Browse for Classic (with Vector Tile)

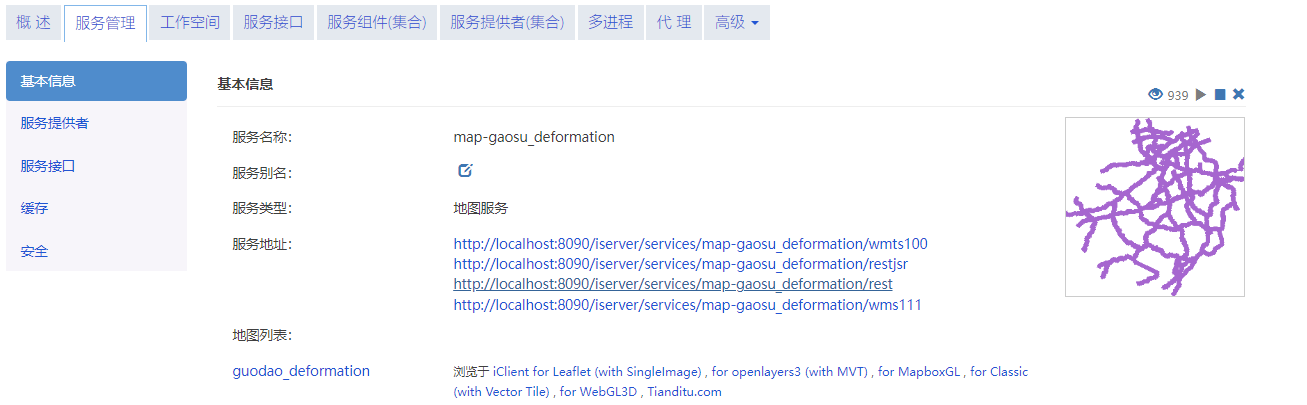coord(740,382)
